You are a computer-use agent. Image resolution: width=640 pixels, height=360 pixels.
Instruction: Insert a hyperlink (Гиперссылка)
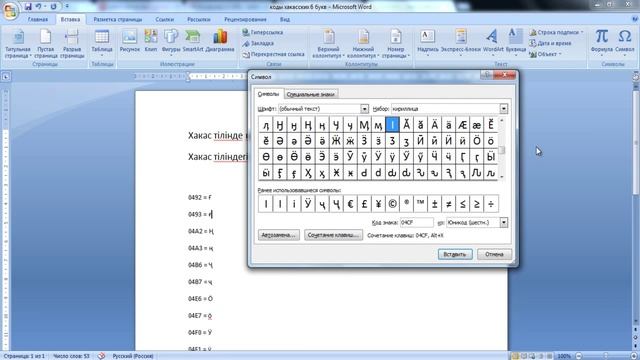coord(263,32)
